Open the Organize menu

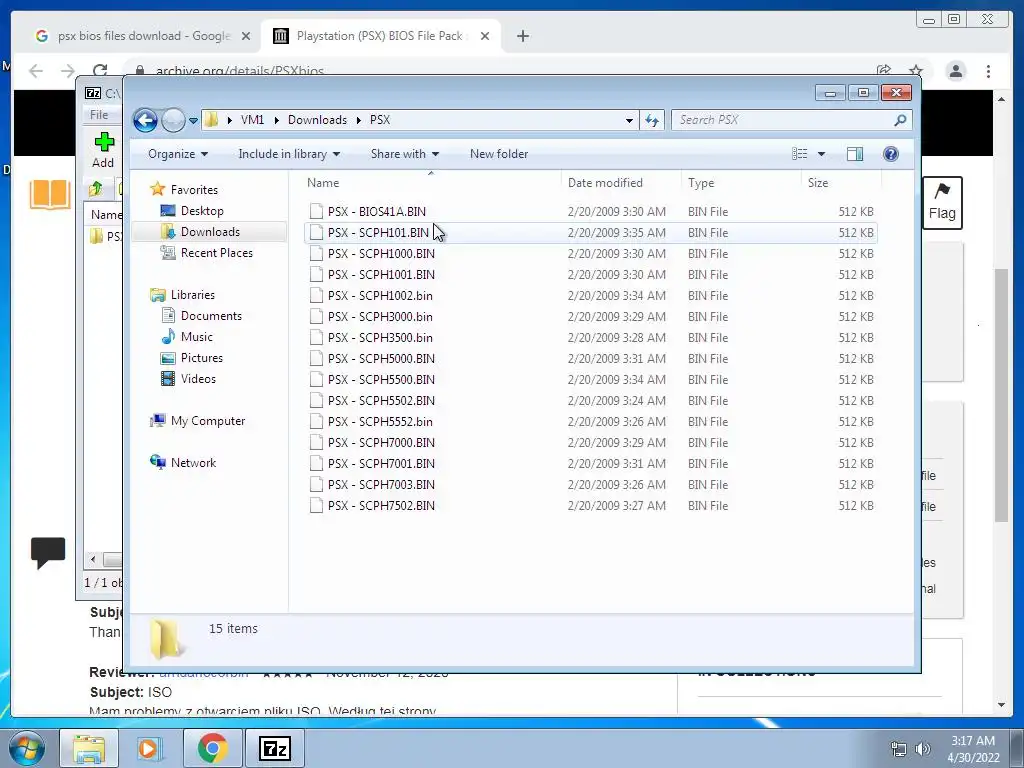[178, 154]
